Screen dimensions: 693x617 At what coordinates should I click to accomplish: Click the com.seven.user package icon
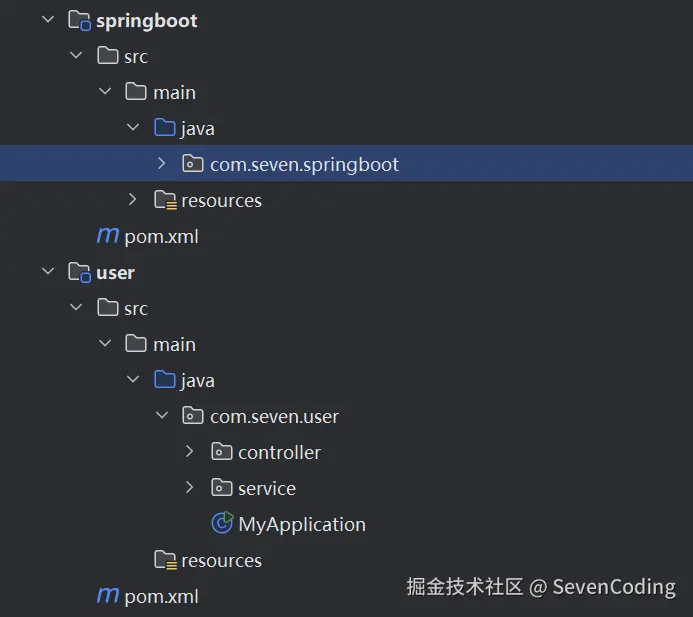[x=193, y=416]
